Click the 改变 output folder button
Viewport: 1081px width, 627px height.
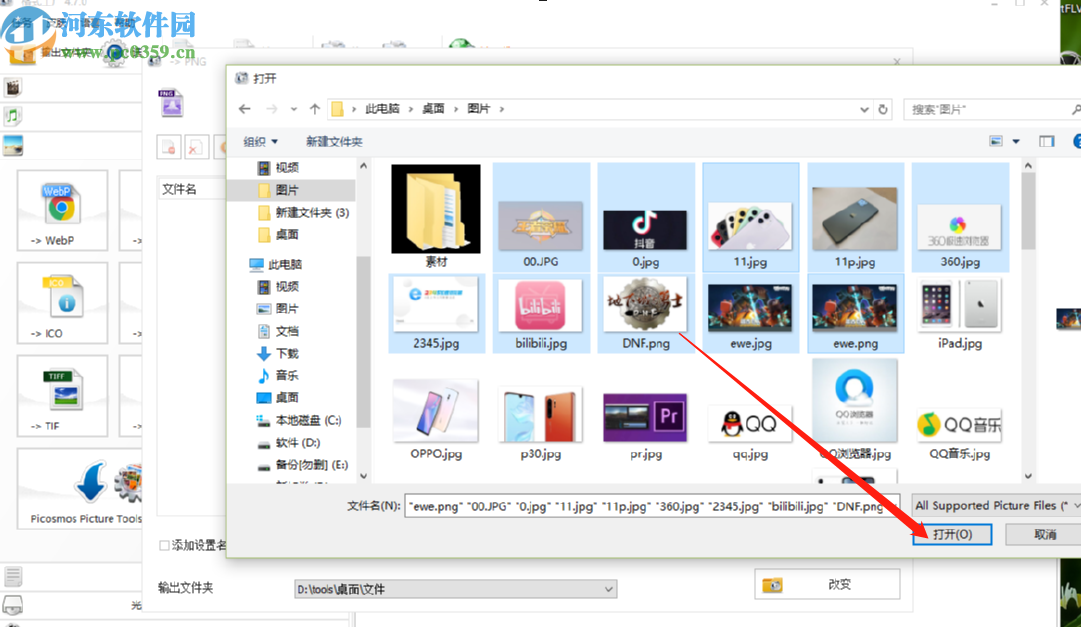click(827, 584)
